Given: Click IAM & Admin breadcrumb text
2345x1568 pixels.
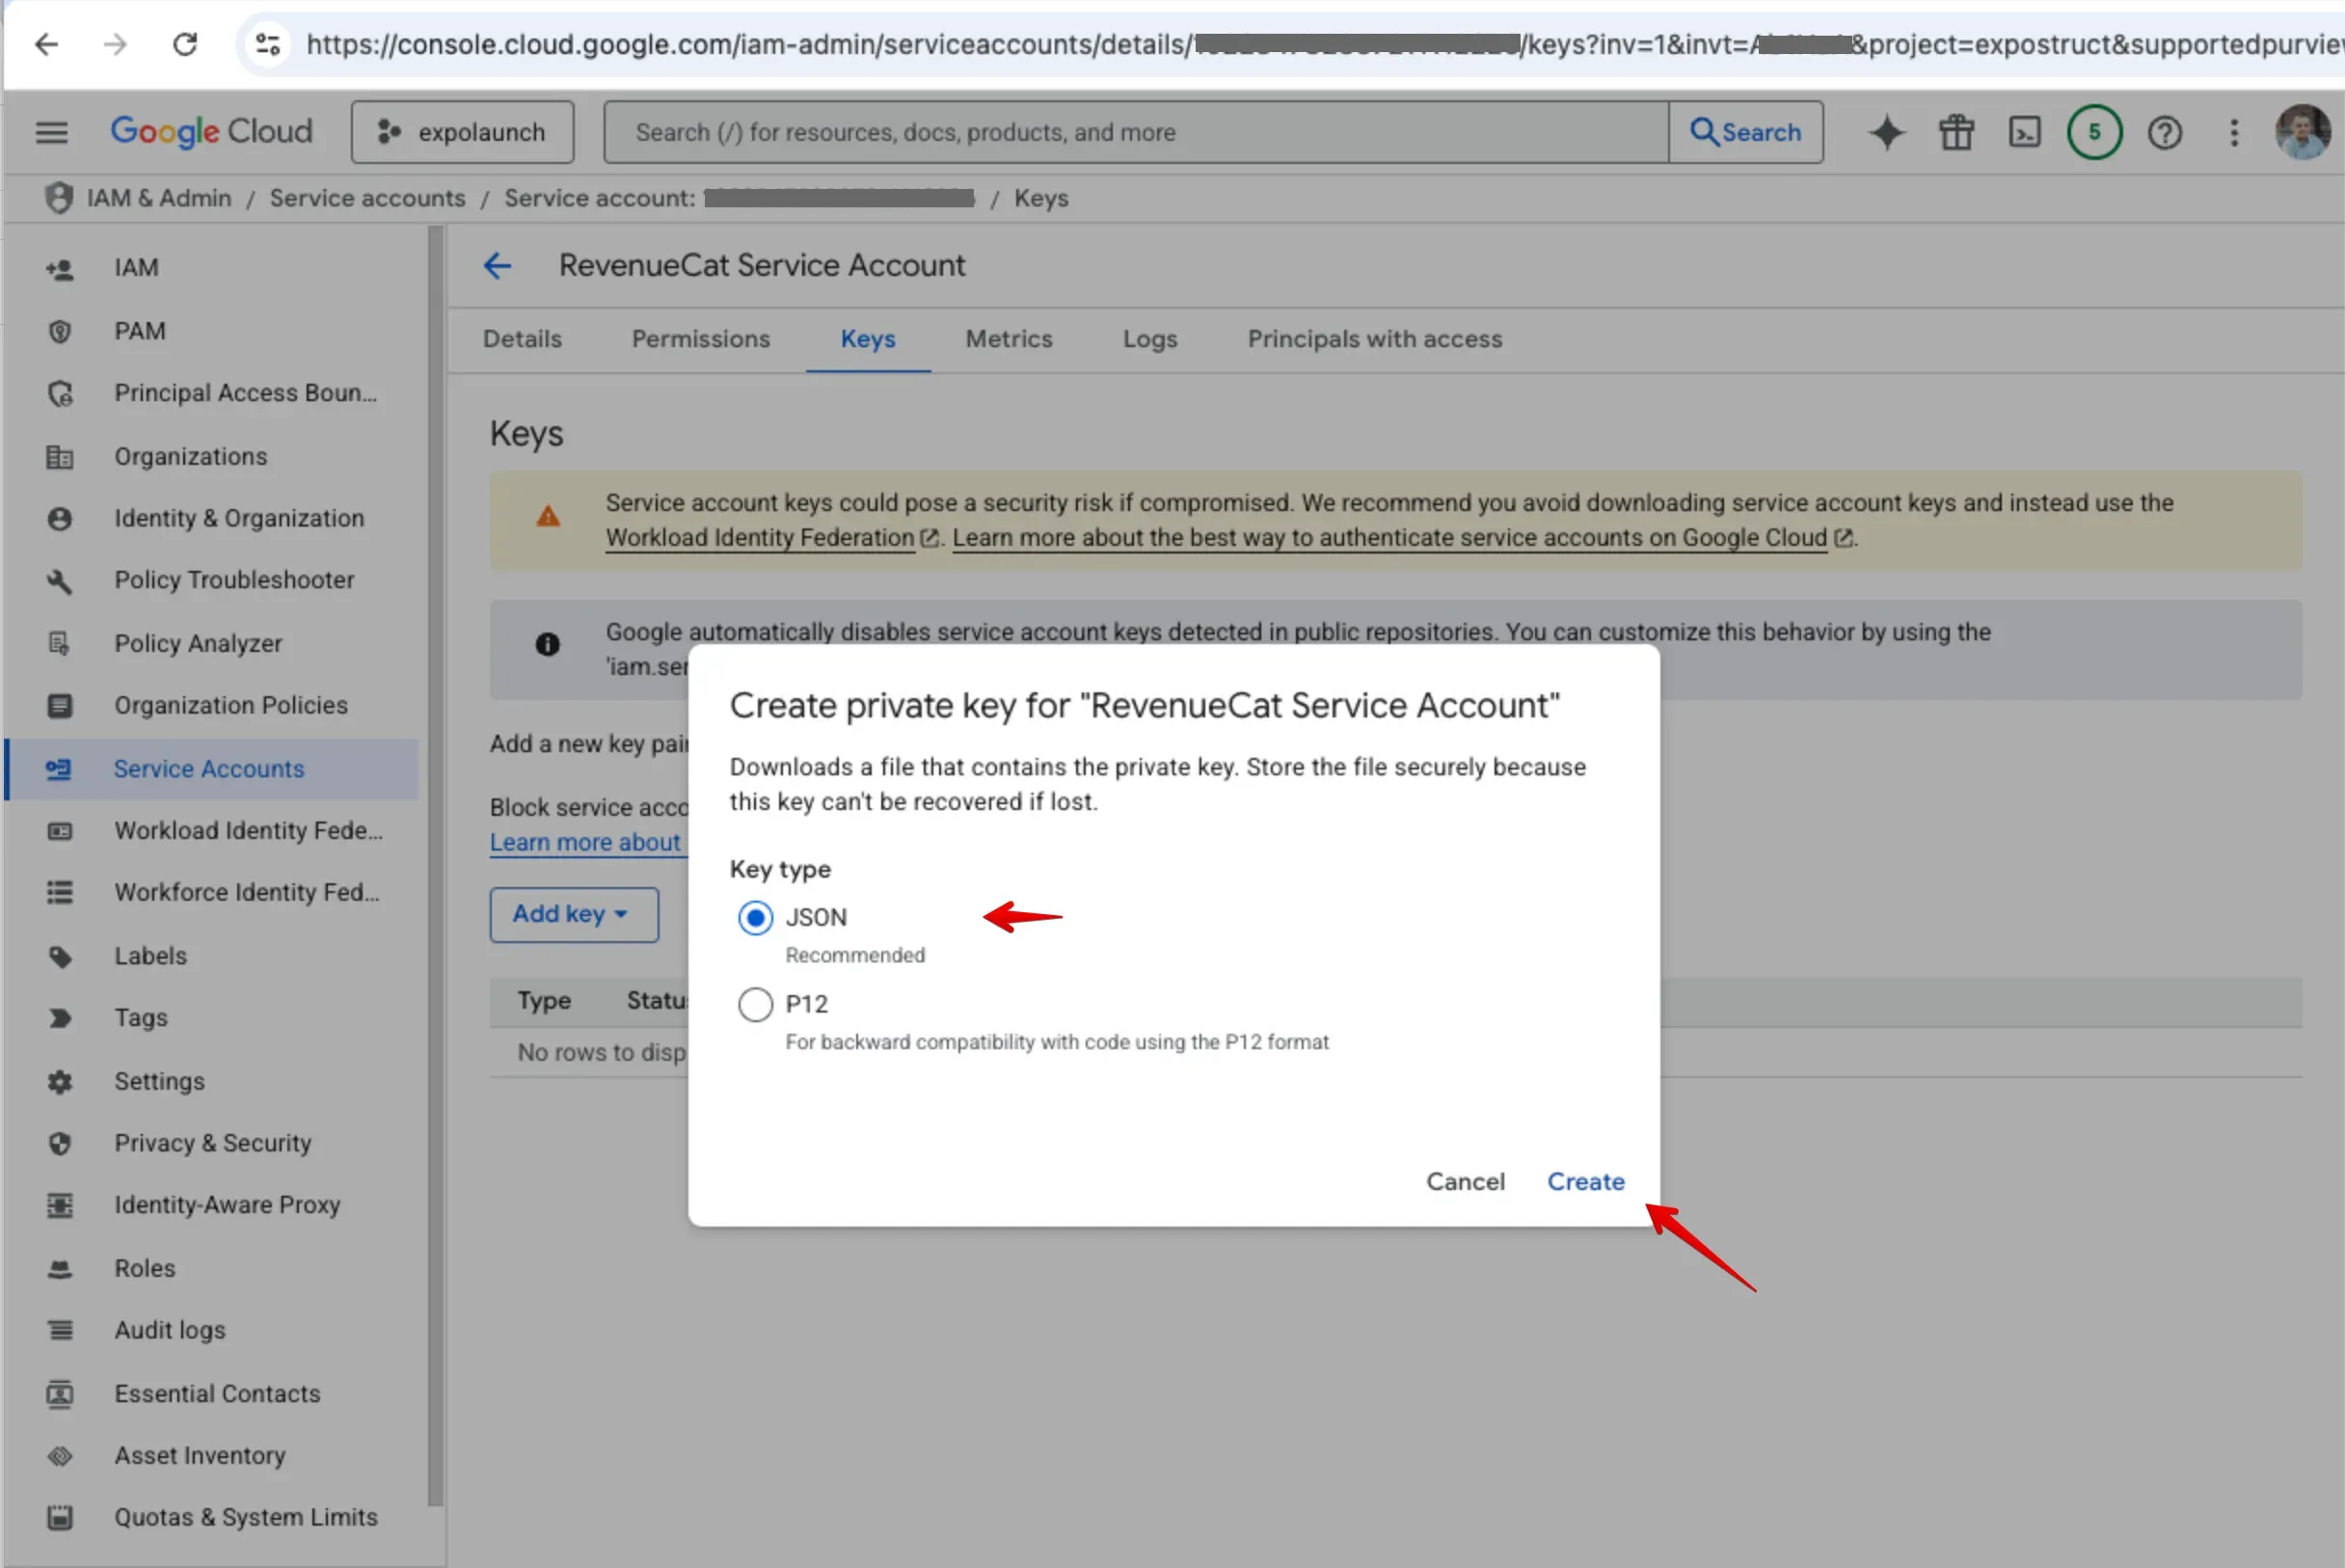Looking at the screenshot, I should click(x=159, y=198).
